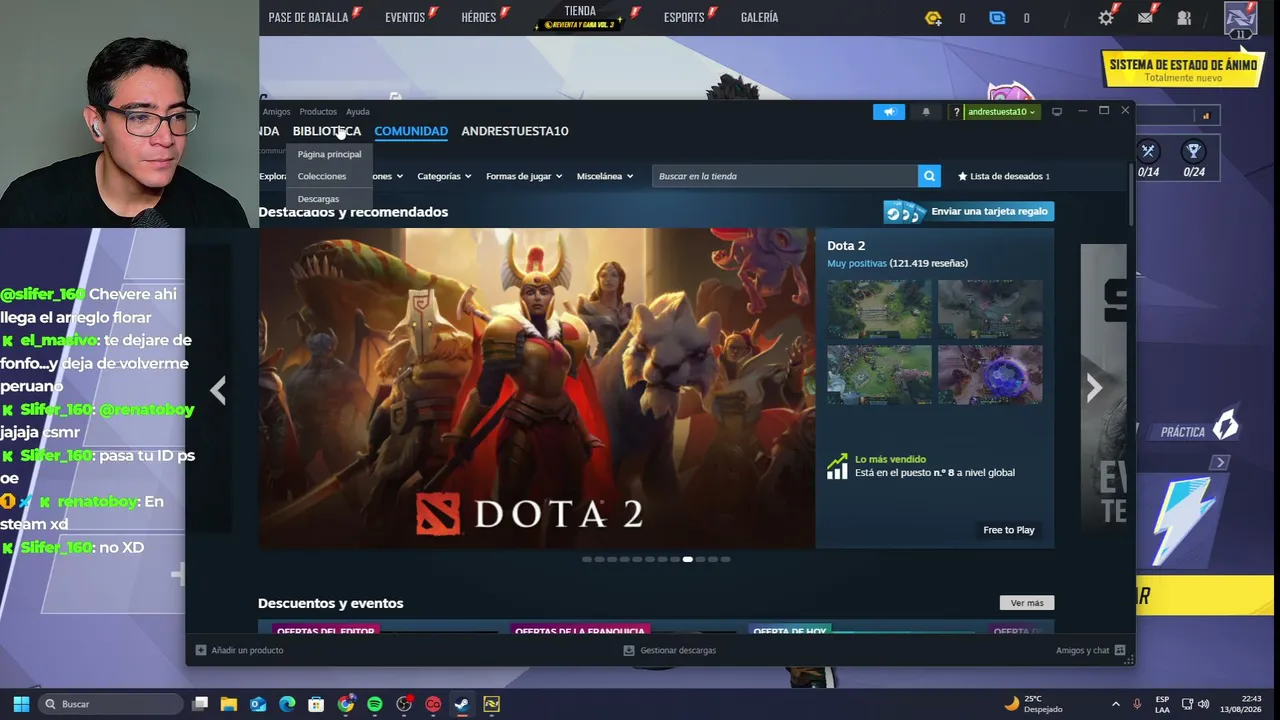Go to next featured game with right arrow
This screenshot has width=1280, height=720.
click(x=1094, y=388)
